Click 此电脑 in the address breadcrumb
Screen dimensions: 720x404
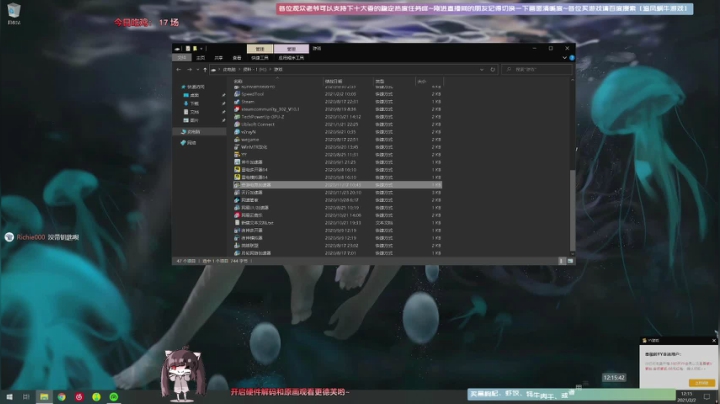coord(229,69)
